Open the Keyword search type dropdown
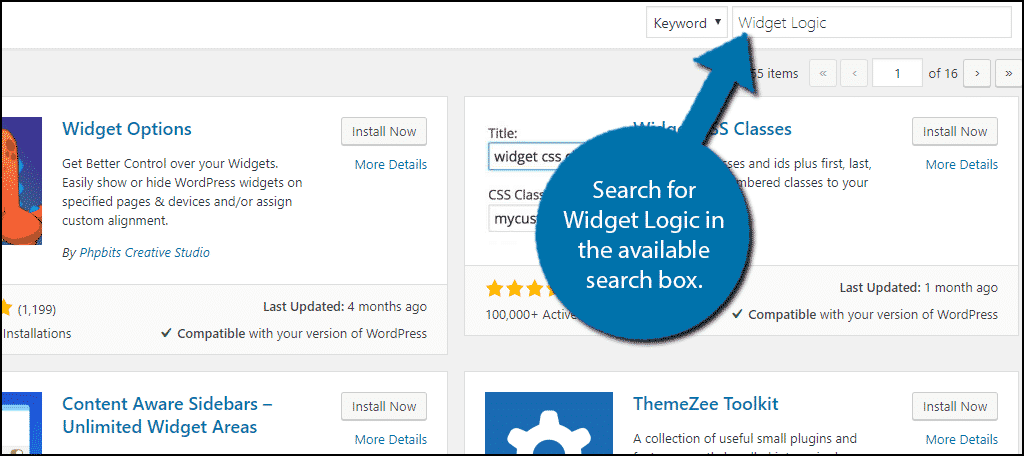The image size is (1024, 456). point(686,23)
